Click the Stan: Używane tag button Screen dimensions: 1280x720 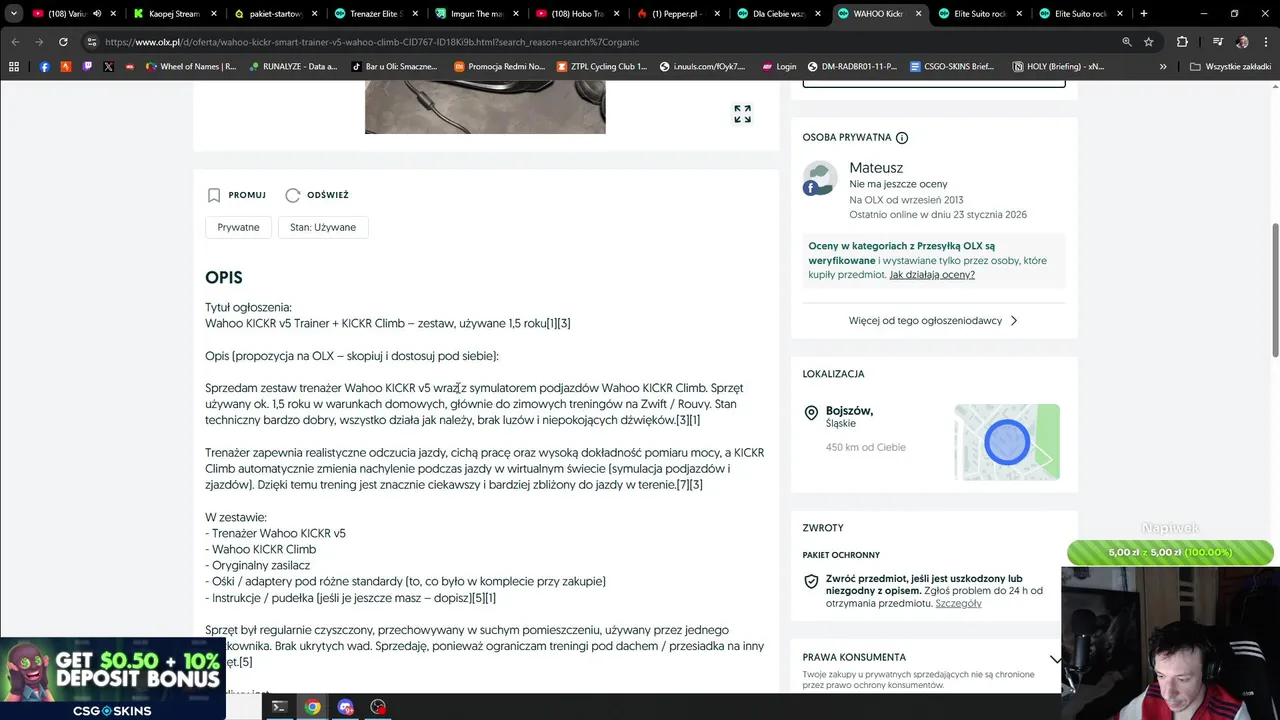click(x=323, y=227)
